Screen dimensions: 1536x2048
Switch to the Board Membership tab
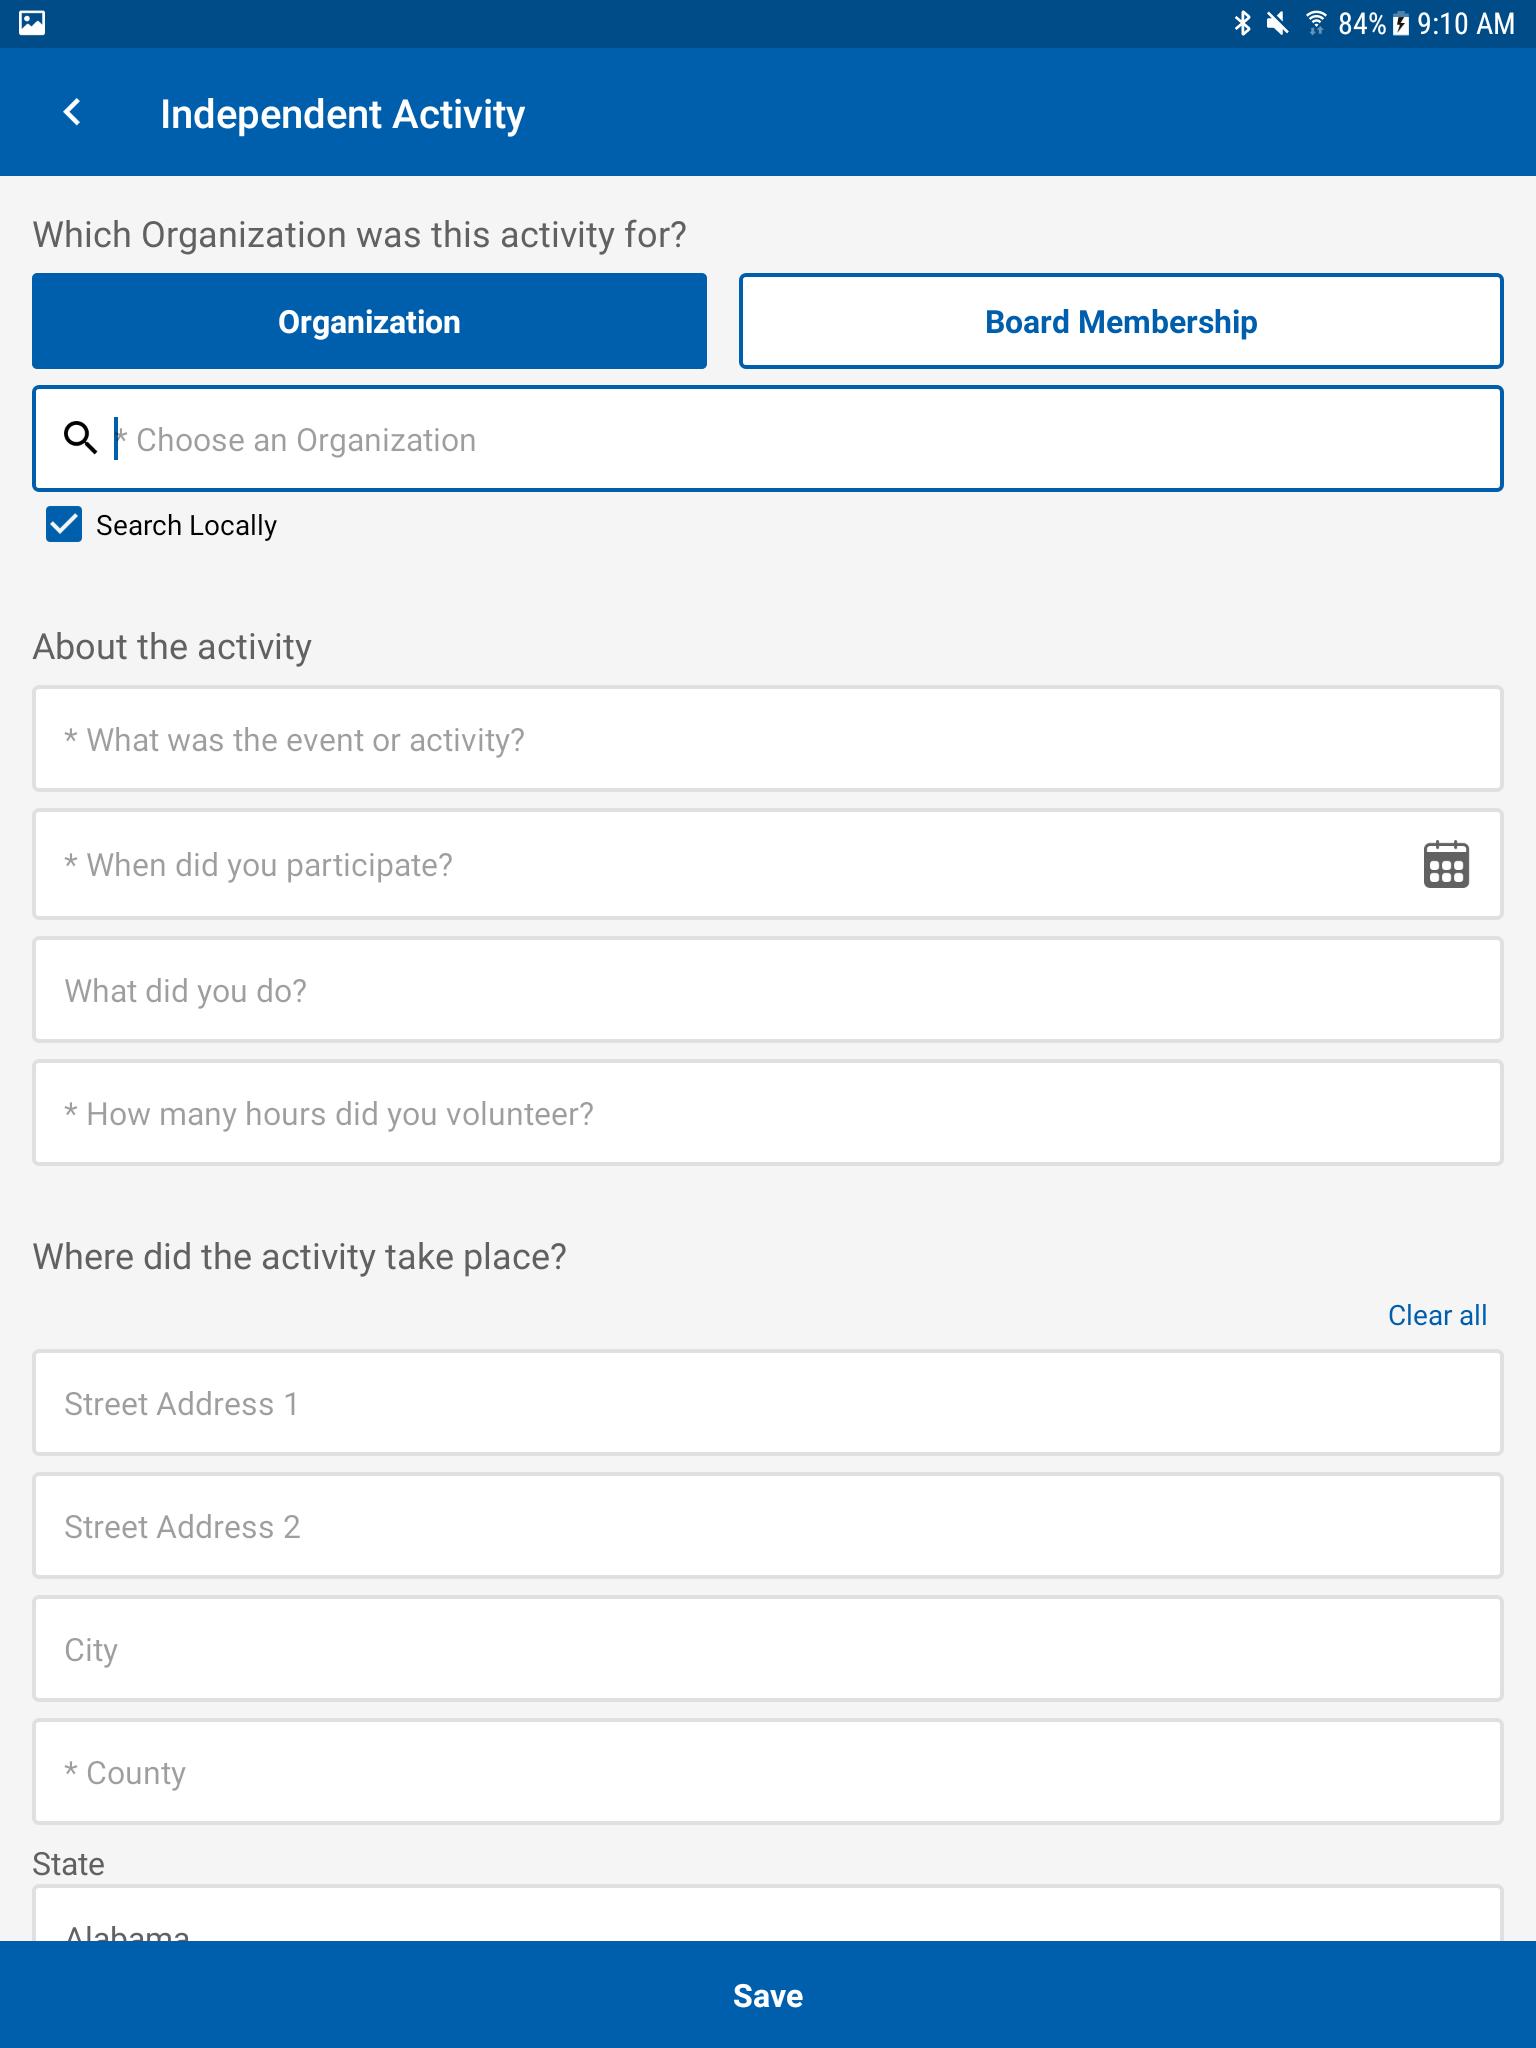[x=1121, y=321]
